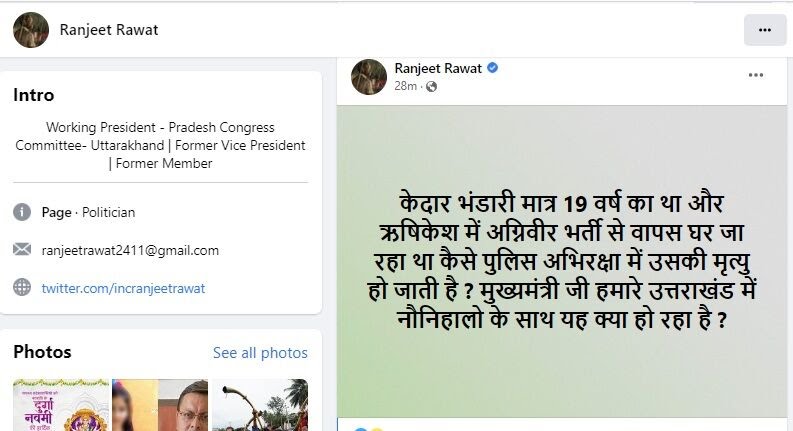
Task: Click the 28m post timestamp
Action: (406, 86)
